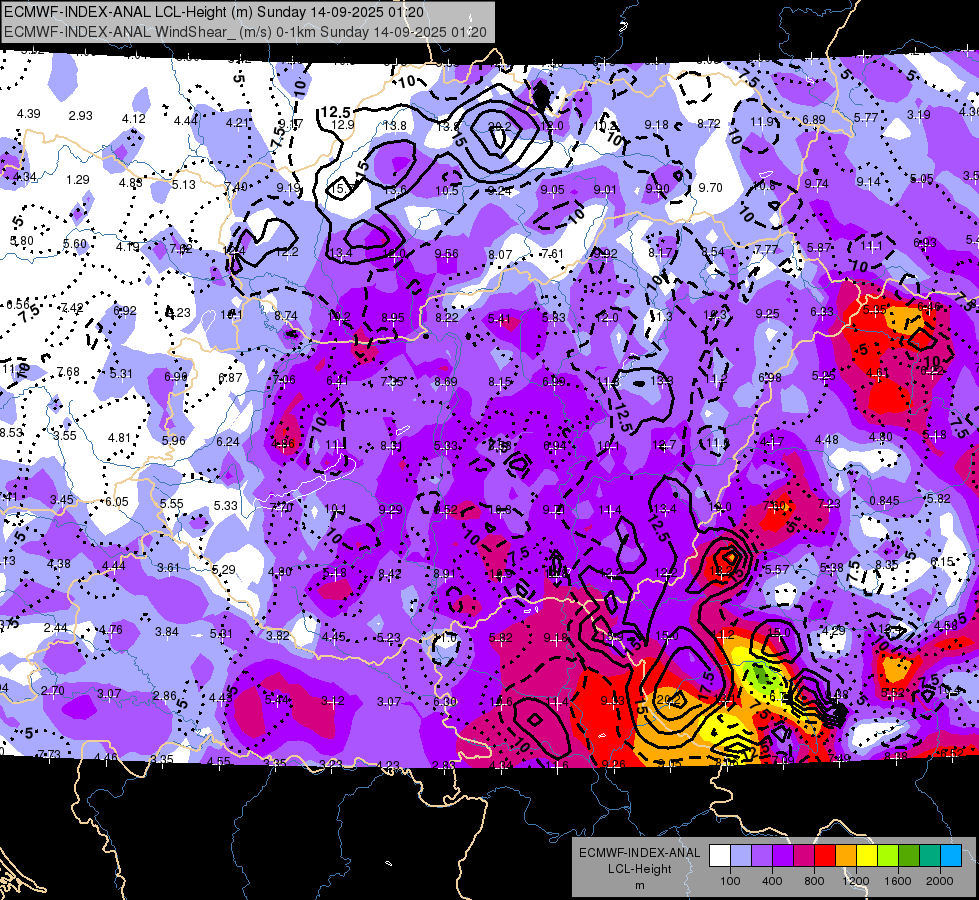Click the legend scale value 2000

pos(940,881)
